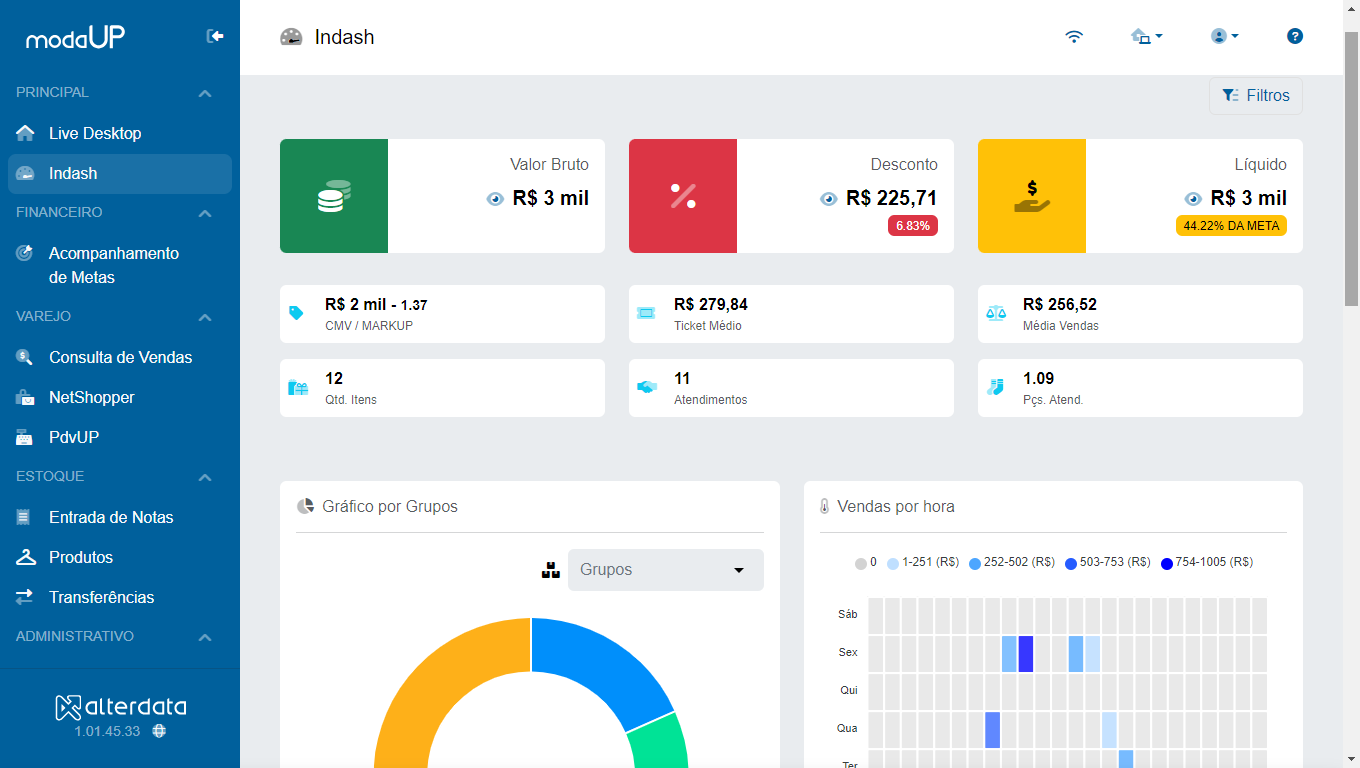Collapse the ADMINISTRATIVO menu section

coord(205,637)
